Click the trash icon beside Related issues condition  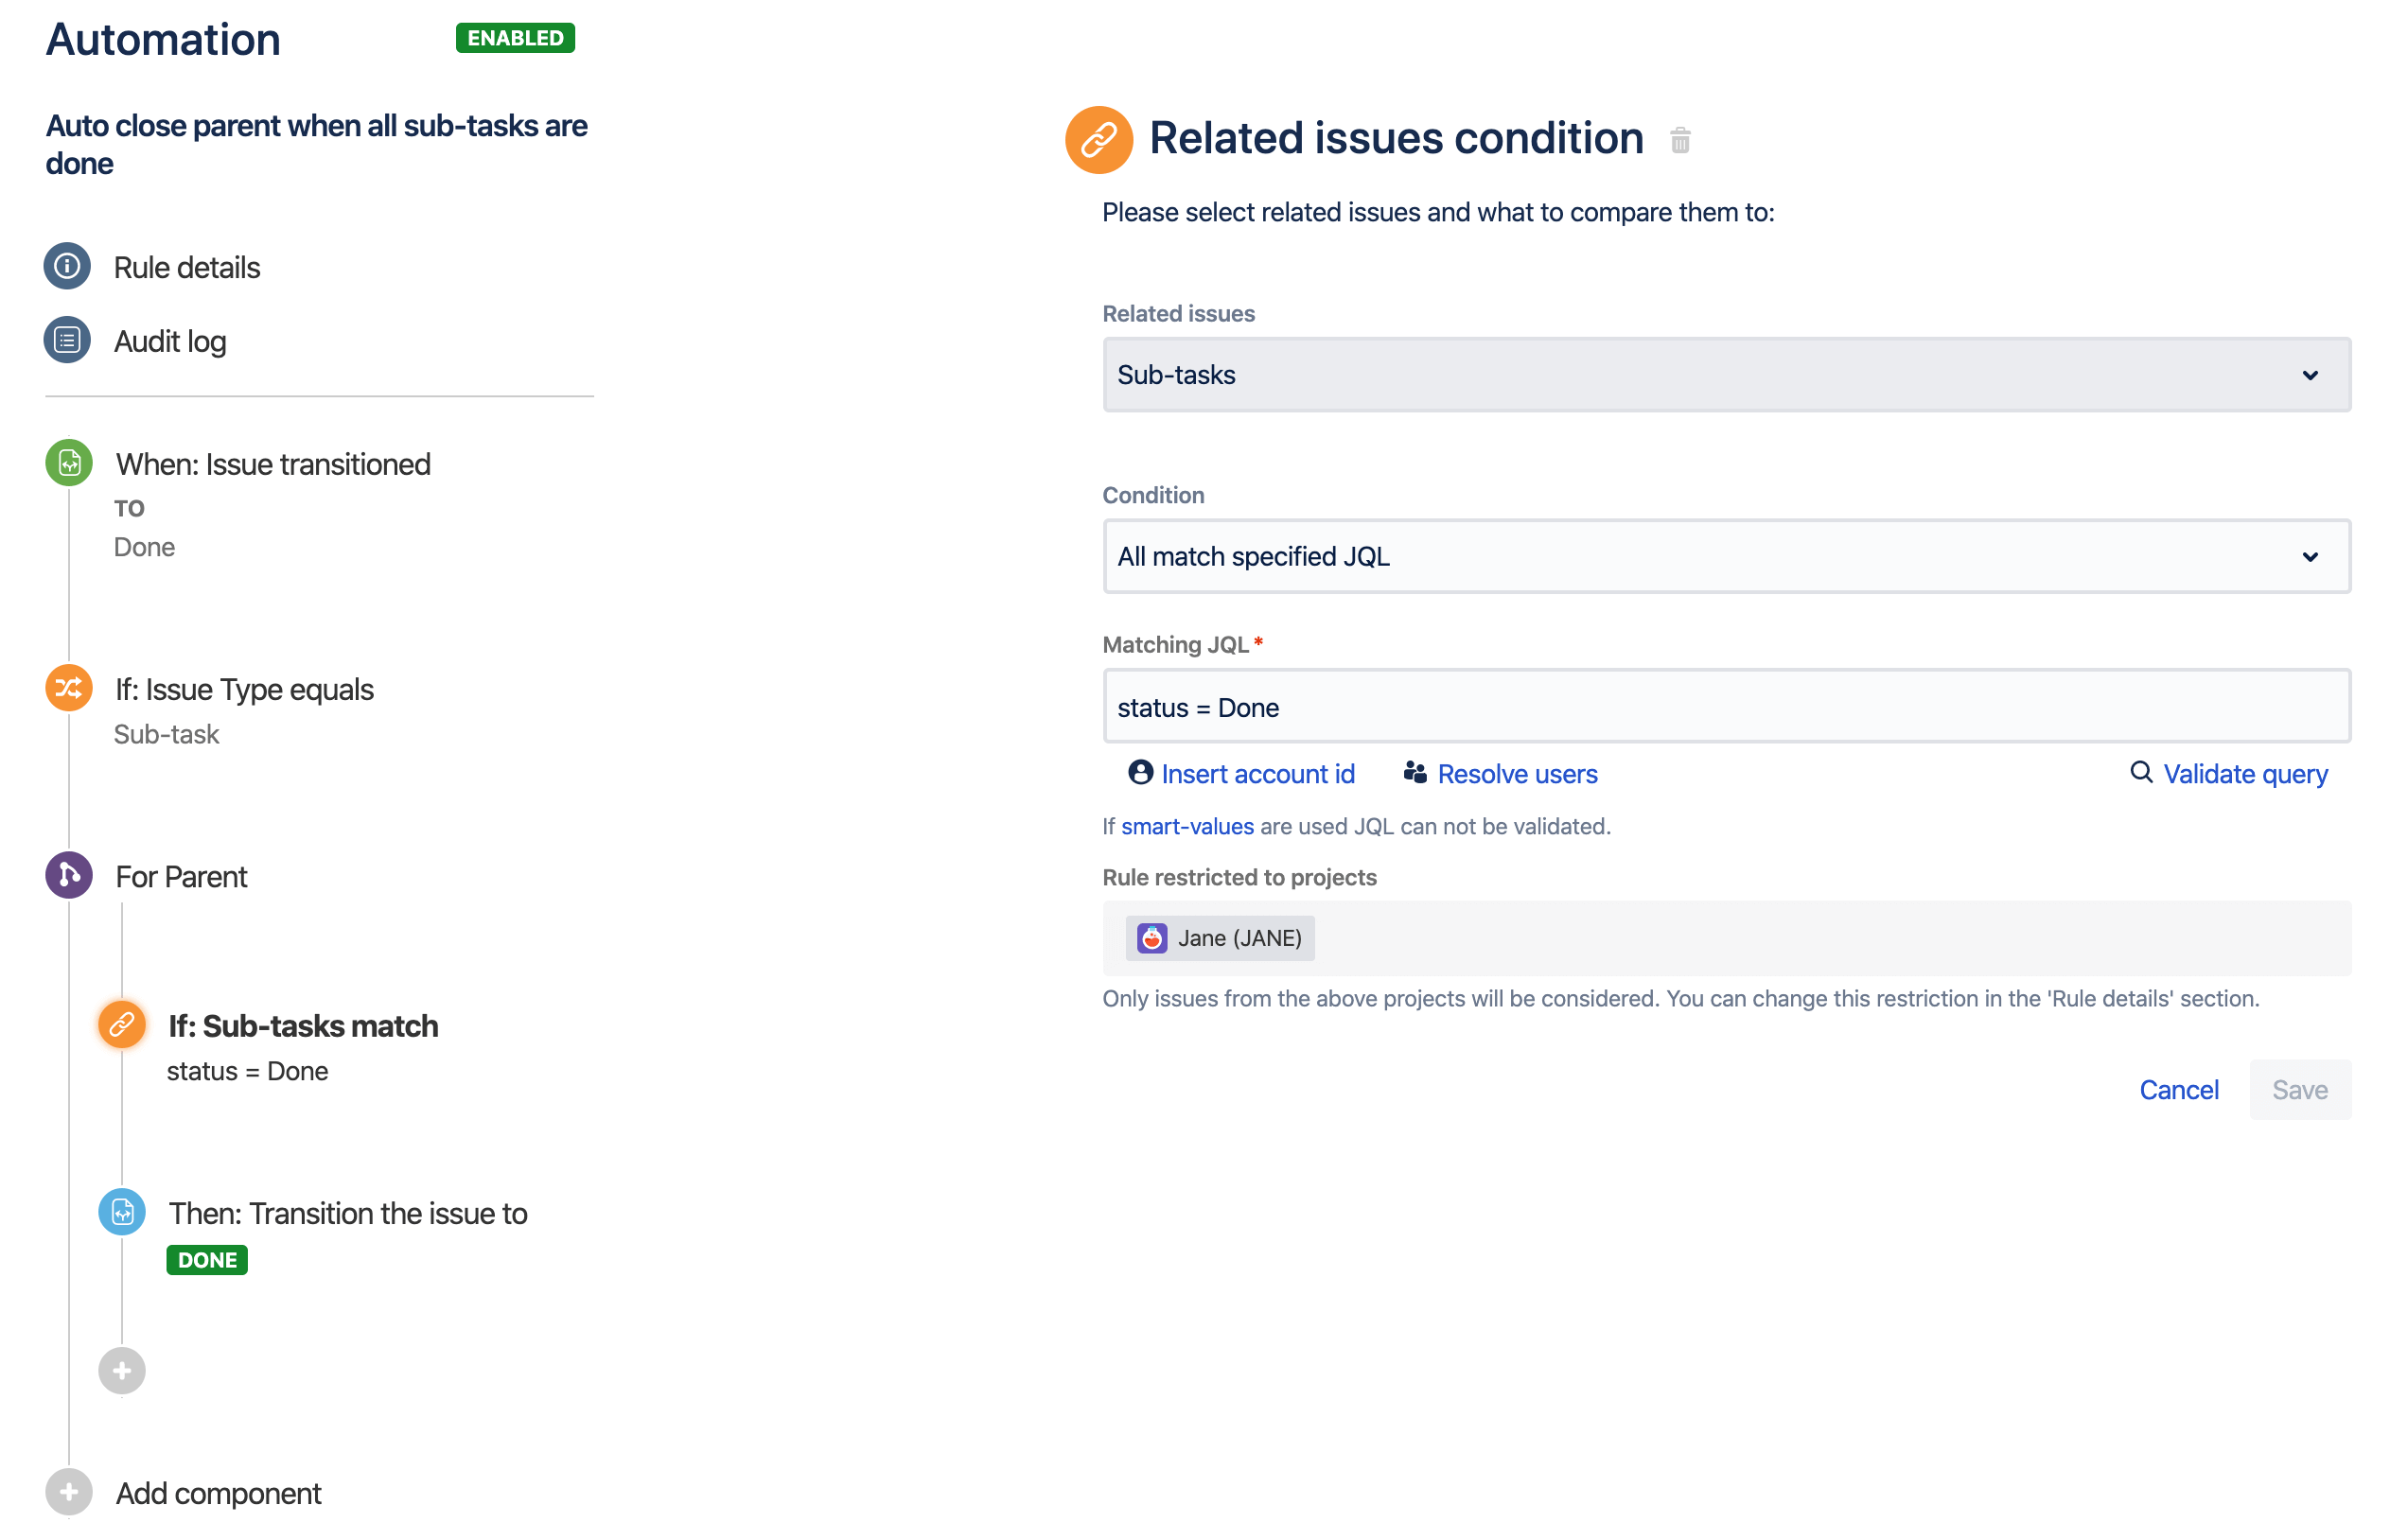point(1679,140)
